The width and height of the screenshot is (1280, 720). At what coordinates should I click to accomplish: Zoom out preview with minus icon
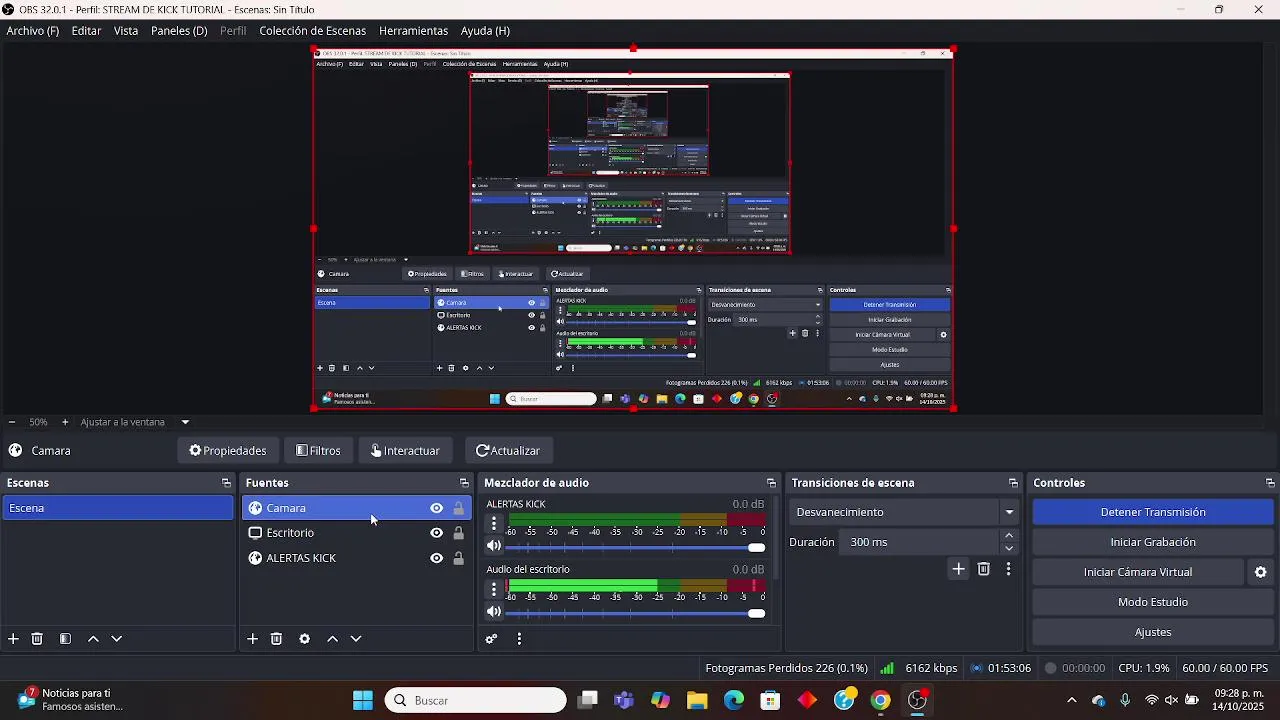[11, 422]
